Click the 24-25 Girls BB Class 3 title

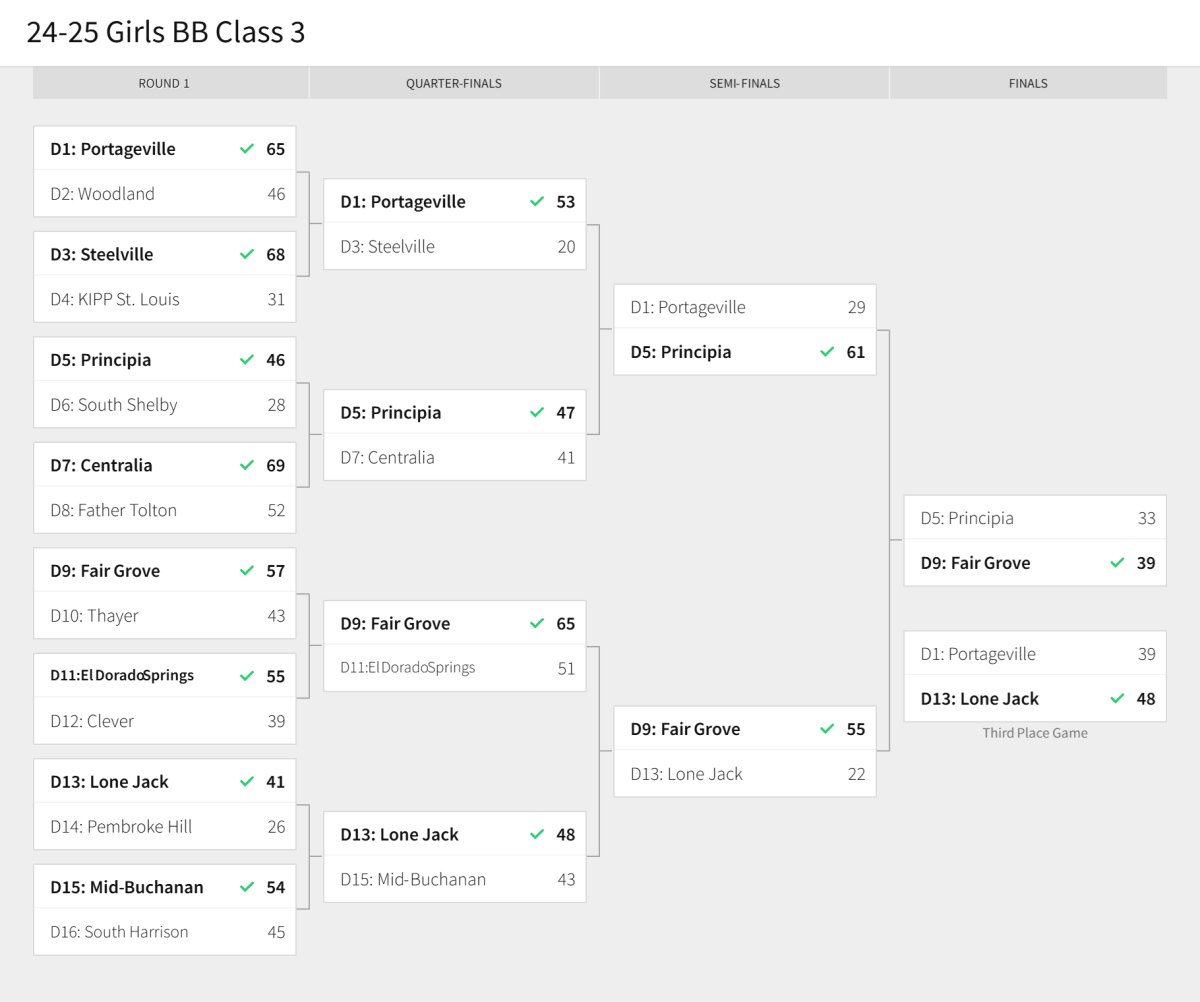(166, 32)
